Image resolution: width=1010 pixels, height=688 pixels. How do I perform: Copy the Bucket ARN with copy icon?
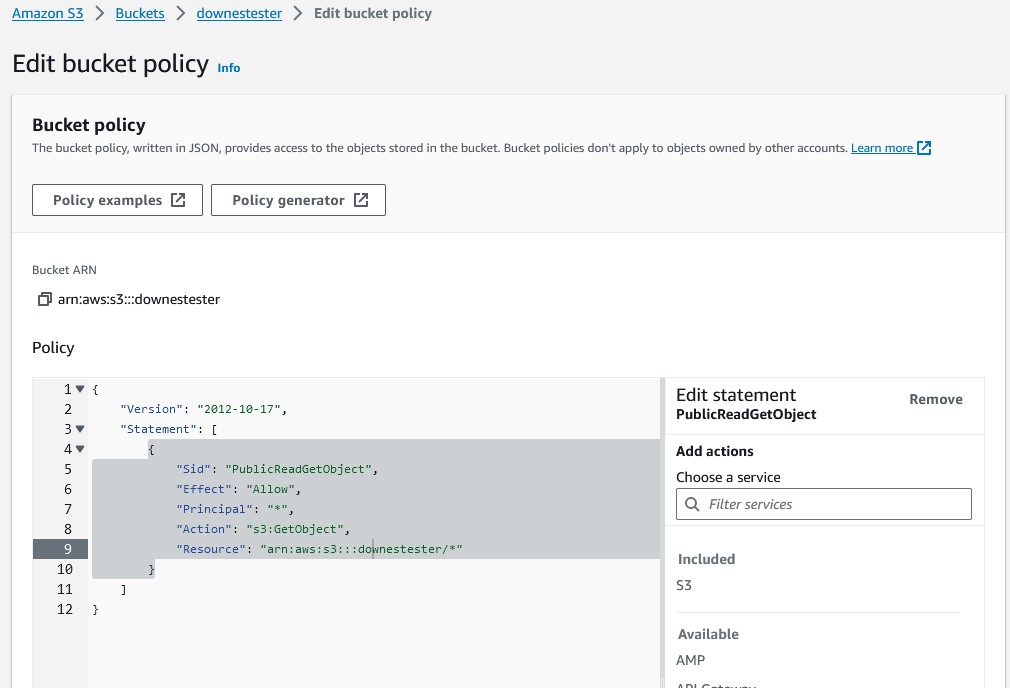tap(44, 299)
